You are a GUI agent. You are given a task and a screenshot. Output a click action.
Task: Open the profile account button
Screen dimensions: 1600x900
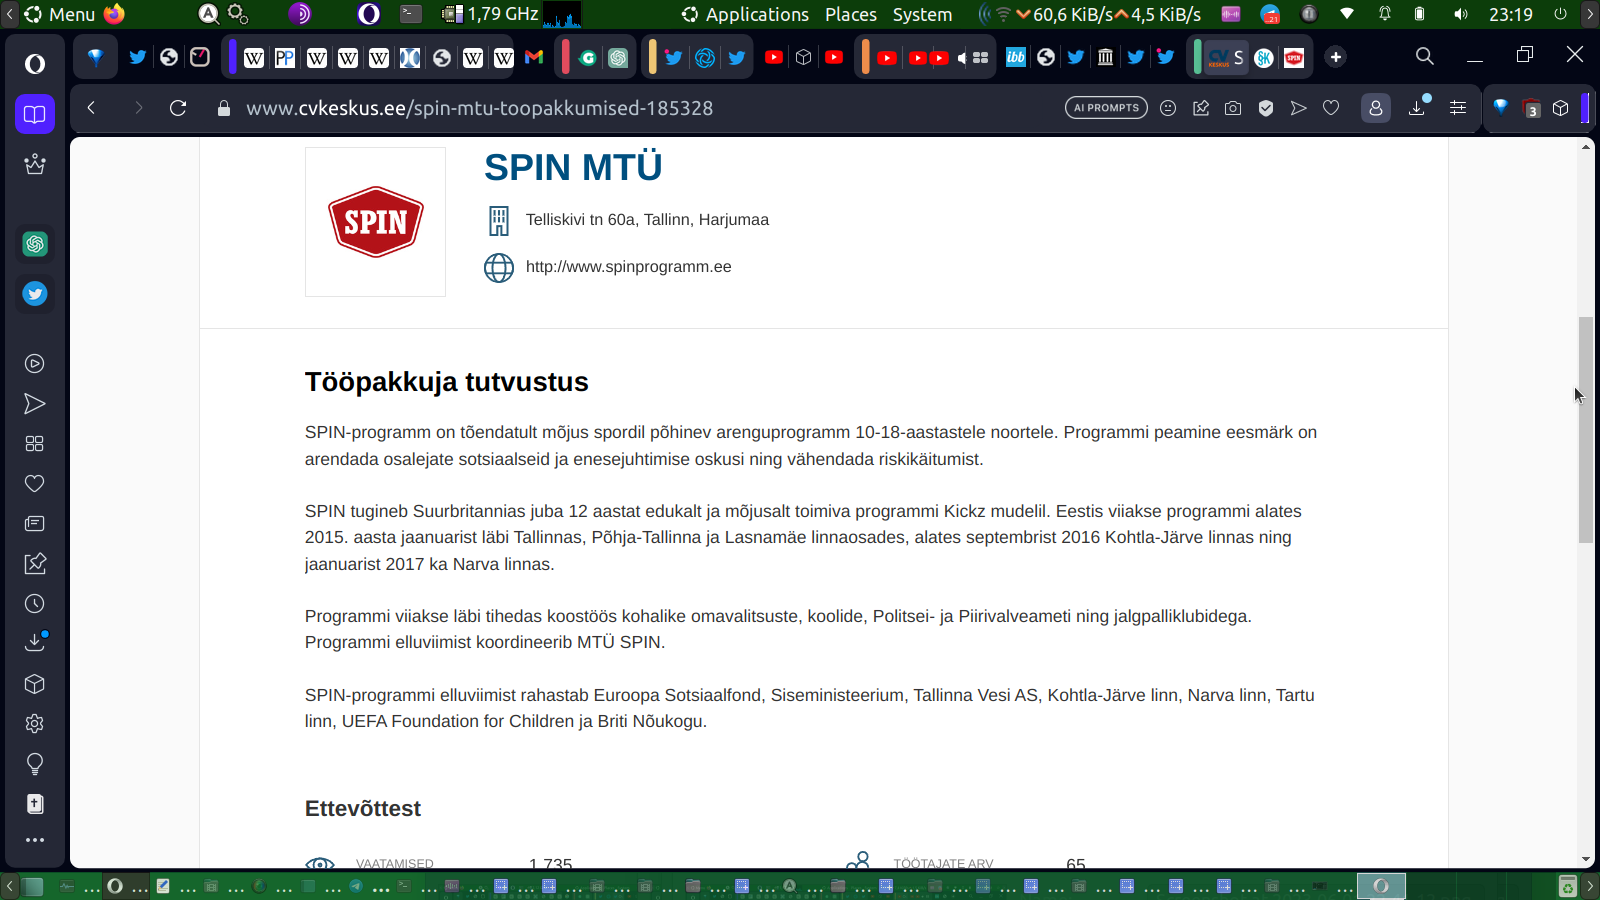pos(1376,108)
